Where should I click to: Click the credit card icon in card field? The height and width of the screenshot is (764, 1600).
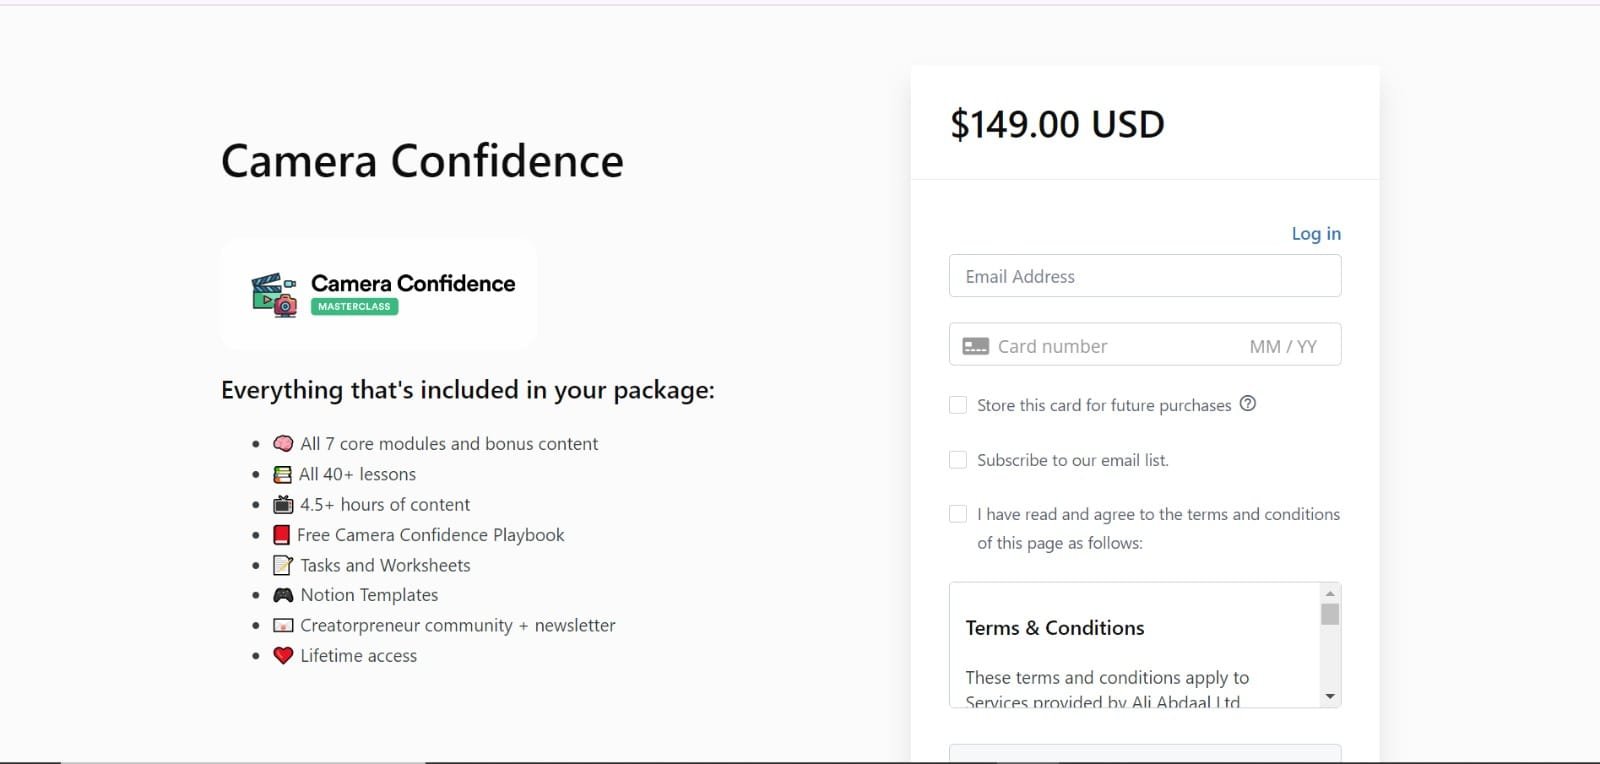coord(975,346)
